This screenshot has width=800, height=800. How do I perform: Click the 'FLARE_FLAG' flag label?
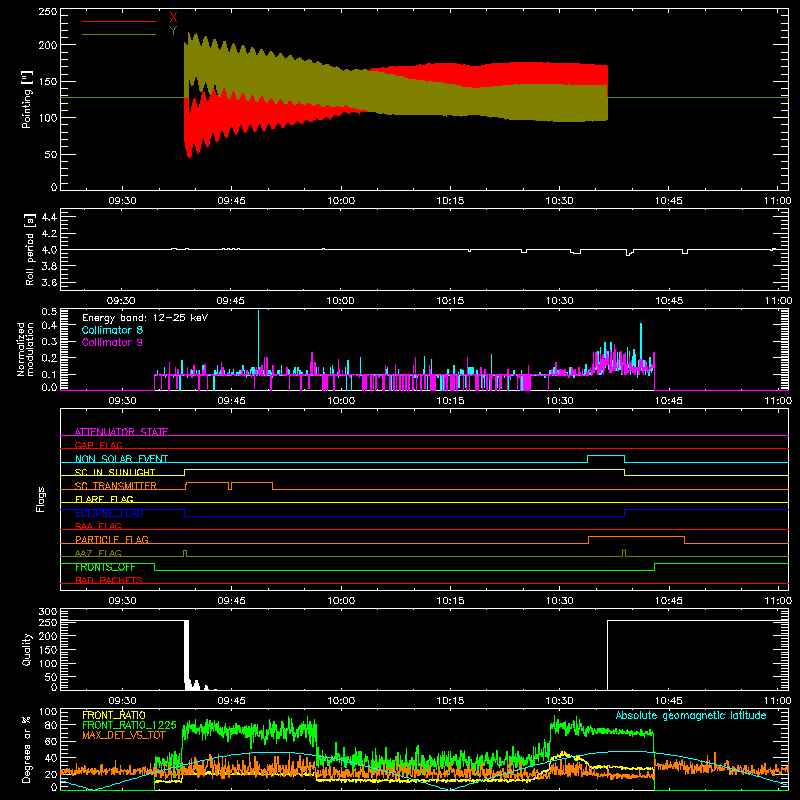[104, 499]
